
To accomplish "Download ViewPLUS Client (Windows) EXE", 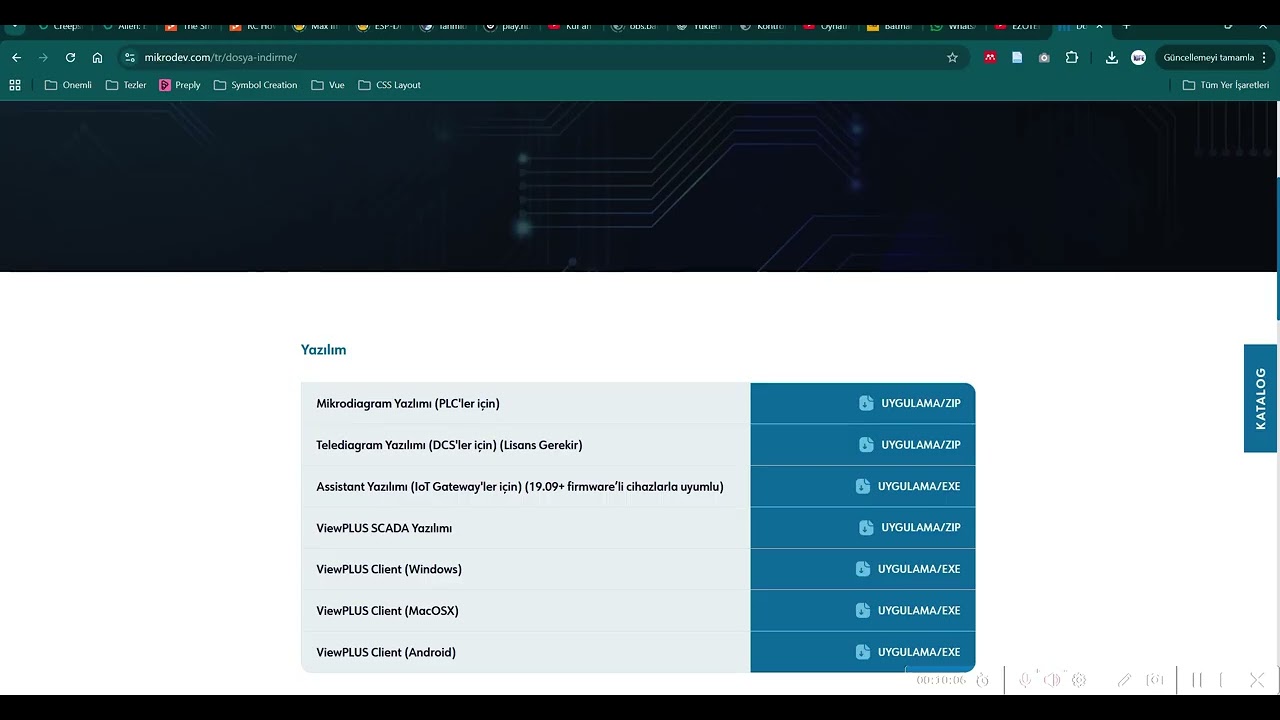I will tap(908, 569).
